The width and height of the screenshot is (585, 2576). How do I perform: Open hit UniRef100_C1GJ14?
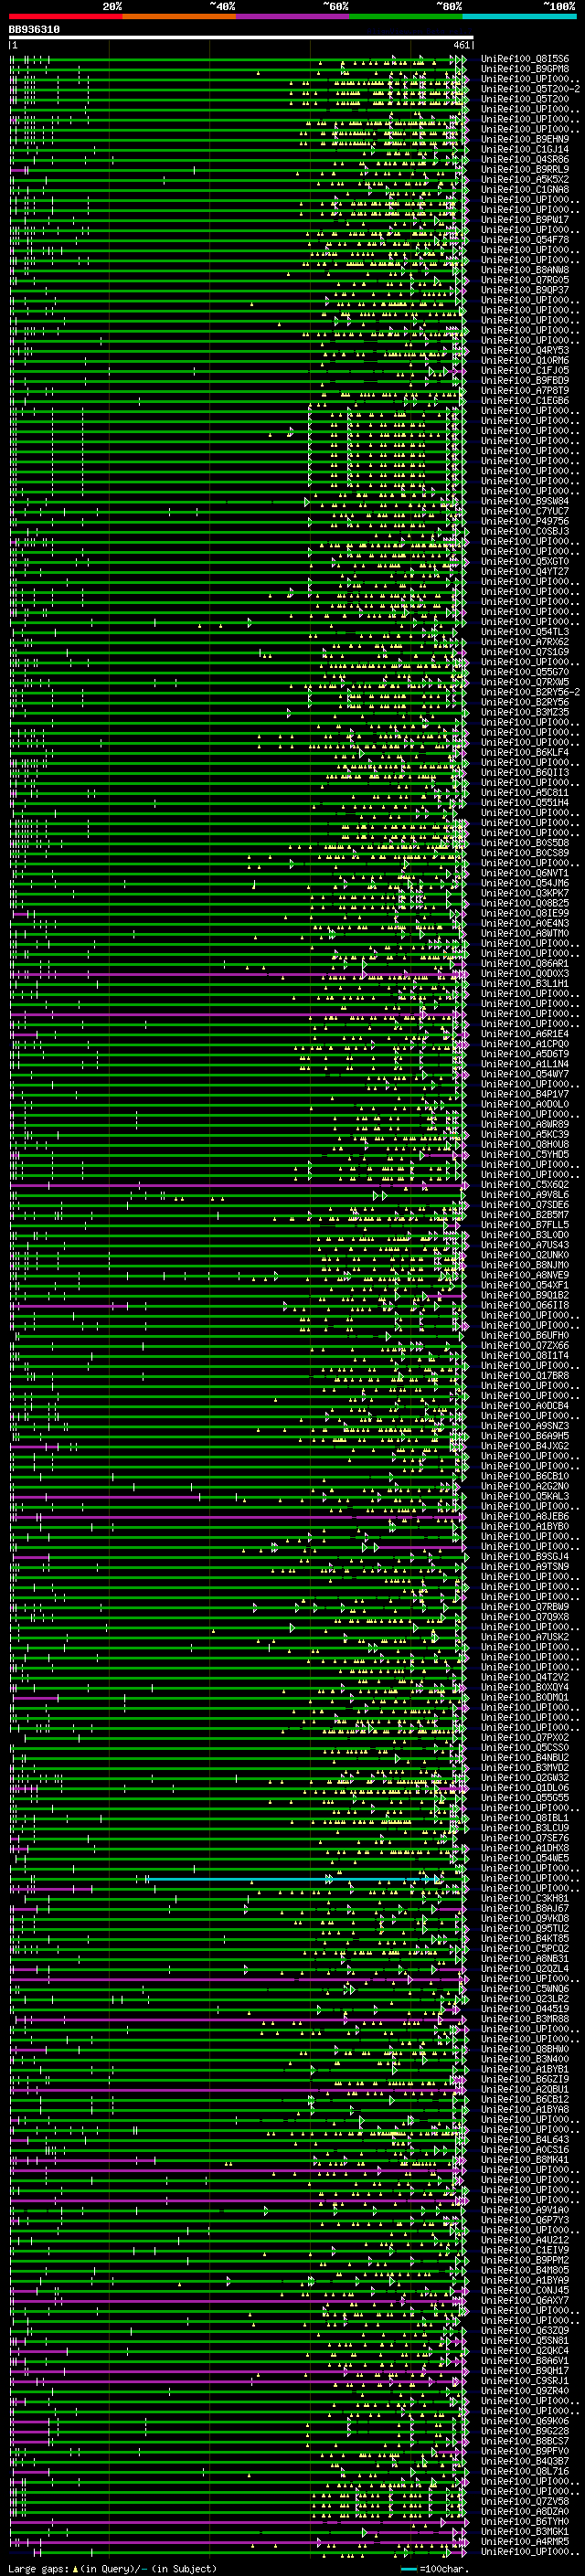(525, 149)
